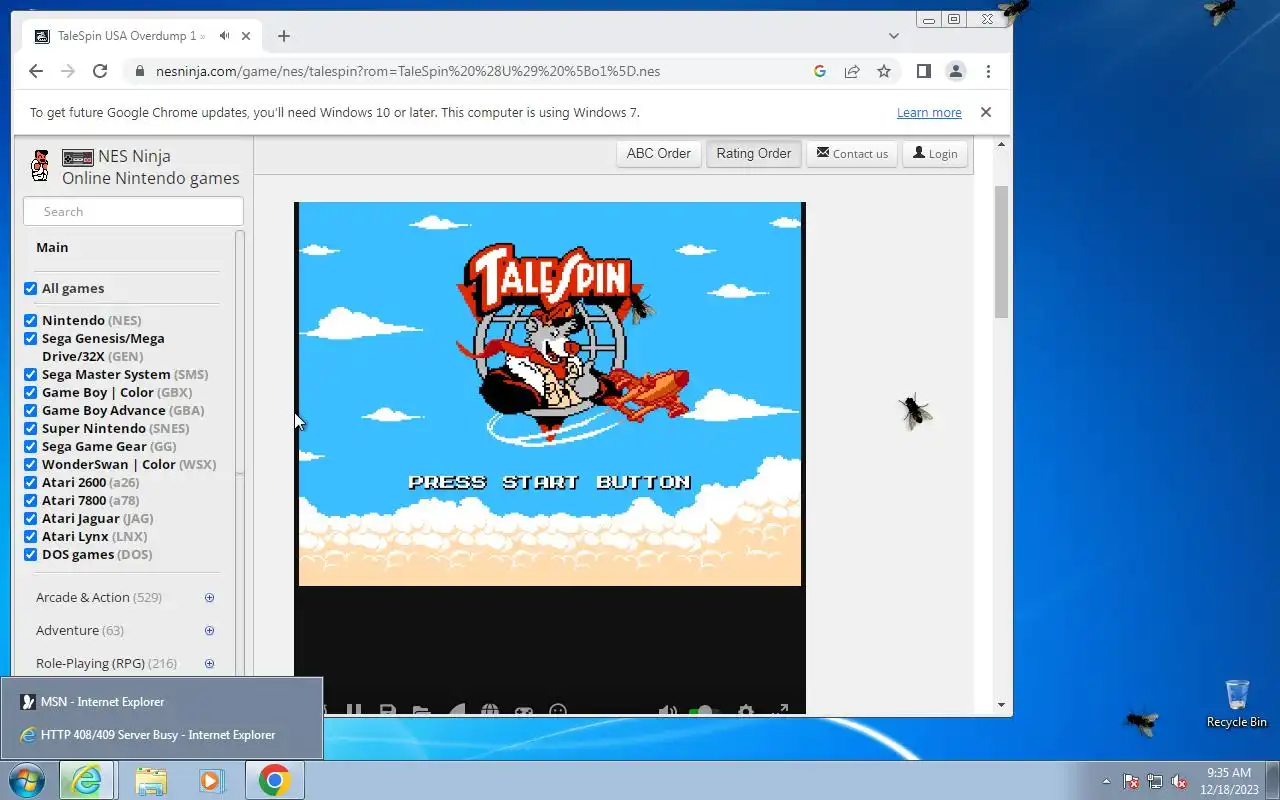Click the save state floppy icon
Viewport: 1280px width, 800px height.
(x=387, y=711)
